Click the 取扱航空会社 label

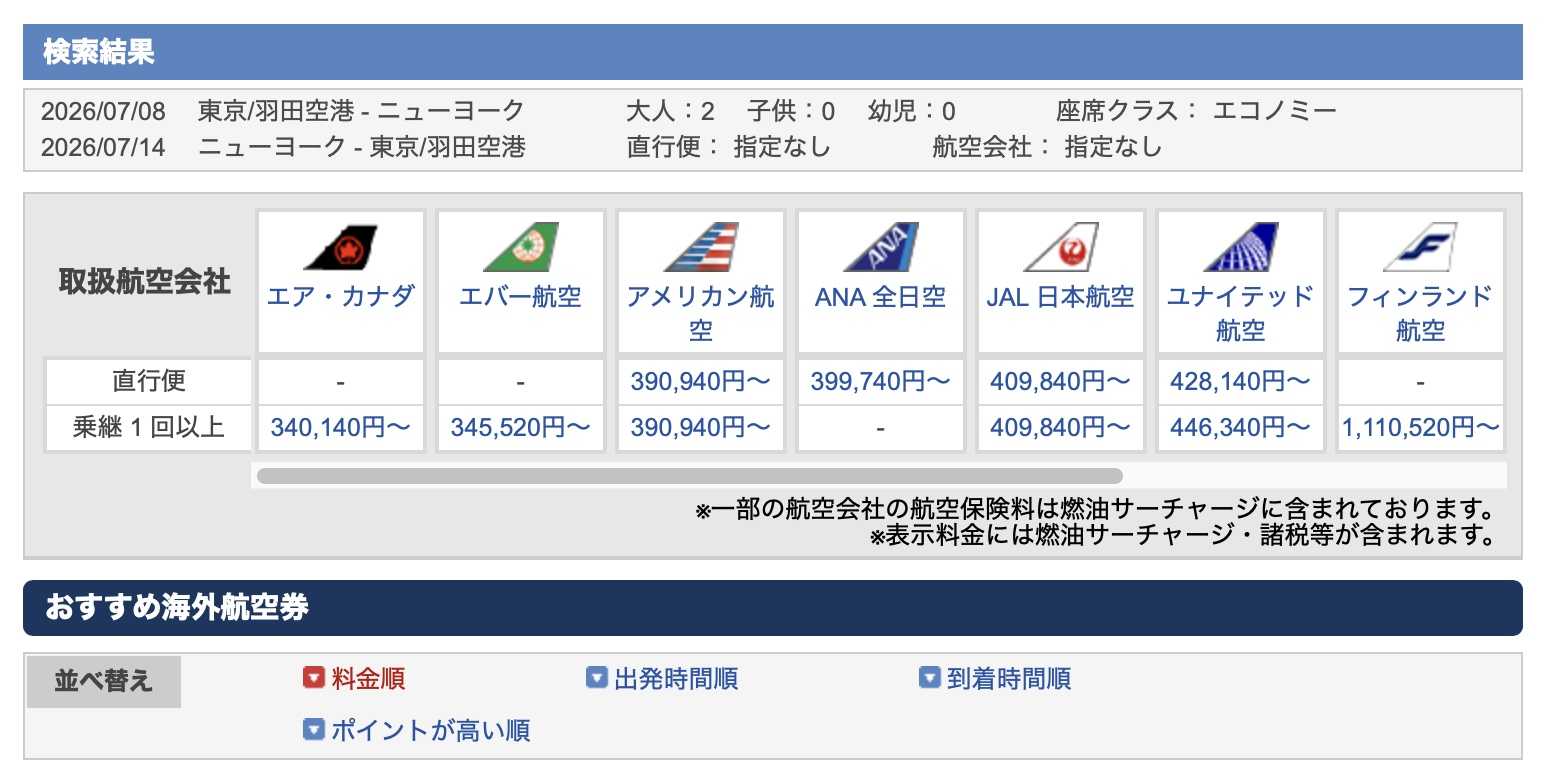point(145,282)
